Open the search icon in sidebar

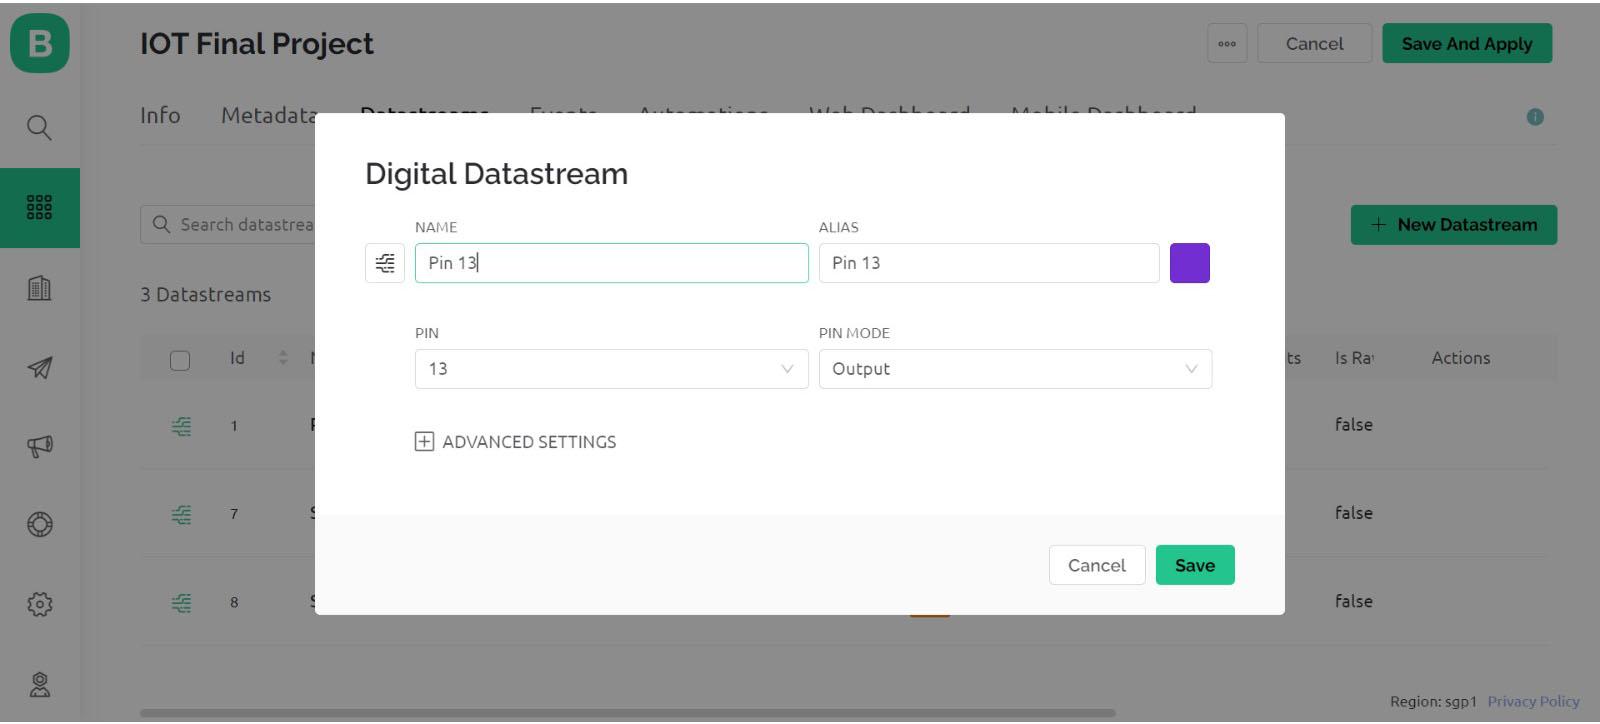[x=39, y=127]
